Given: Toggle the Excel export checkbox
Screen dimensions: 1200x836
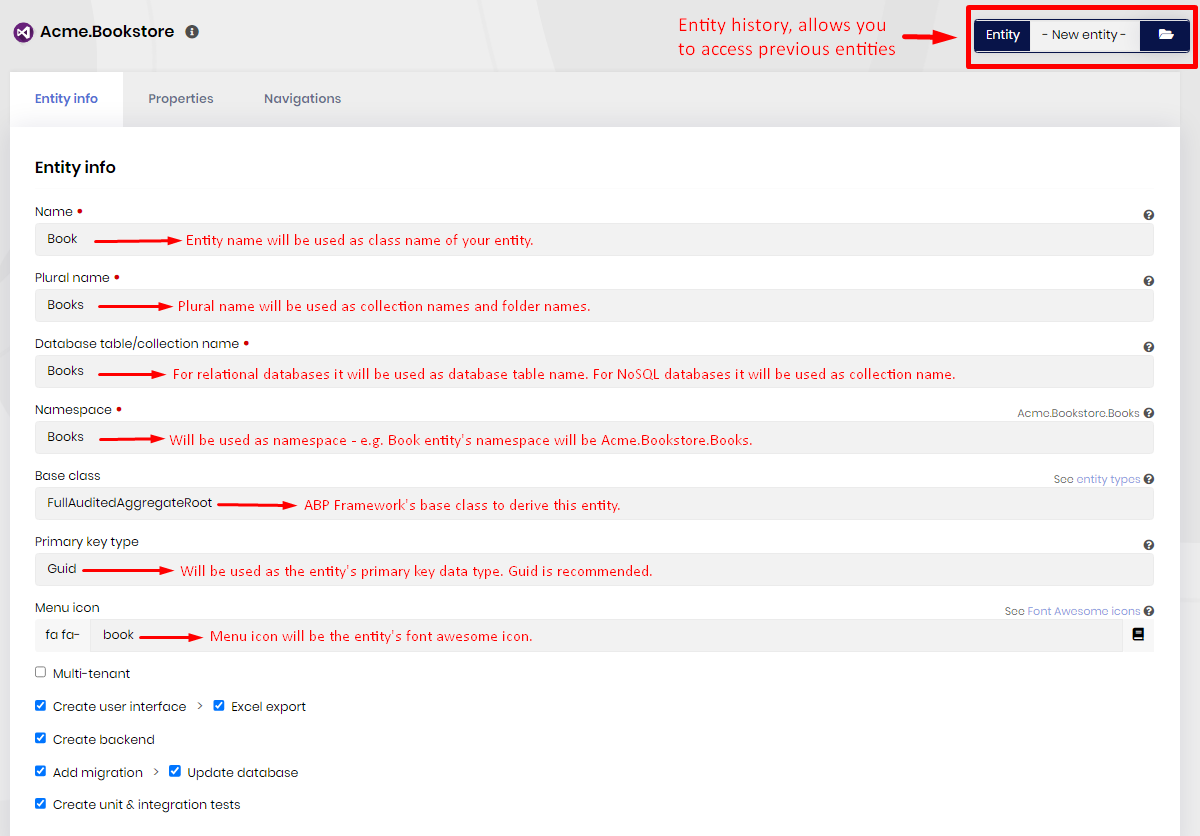Looking at the screenshot, I should coord(219,706).
